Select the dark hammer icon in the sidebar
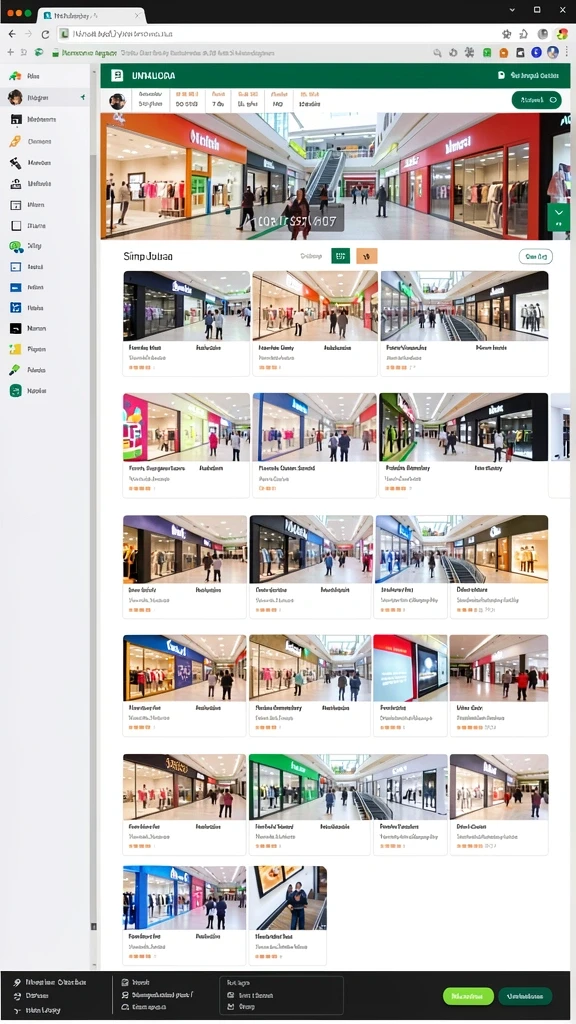Viewport: 576px width, 1024px height. click(x=16, y=163)
